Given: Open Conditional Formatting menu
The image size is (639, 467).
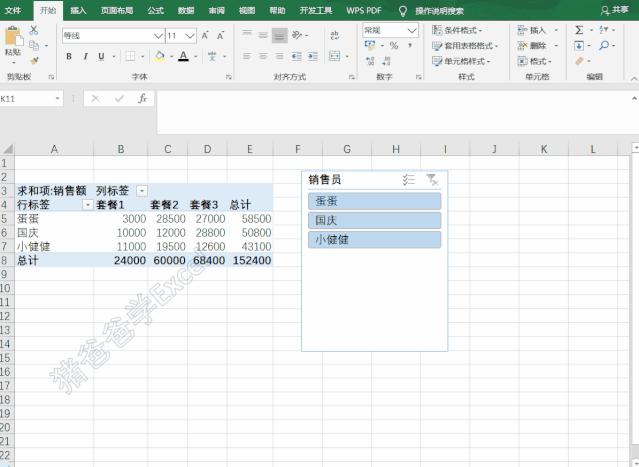Looking at the screenshot, I should pyautogui.click(x=457, y=30).
